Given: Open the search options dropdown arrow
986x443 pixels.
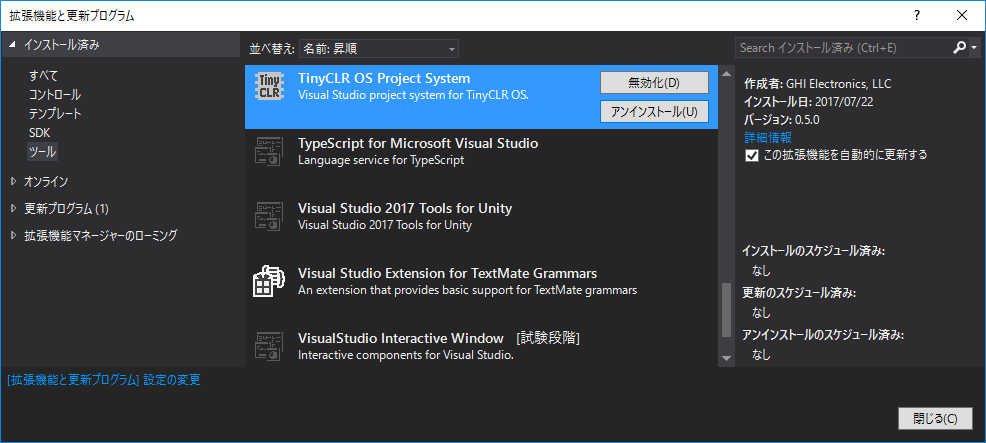Looking at the screenshot, I should (x=974, y=48).
